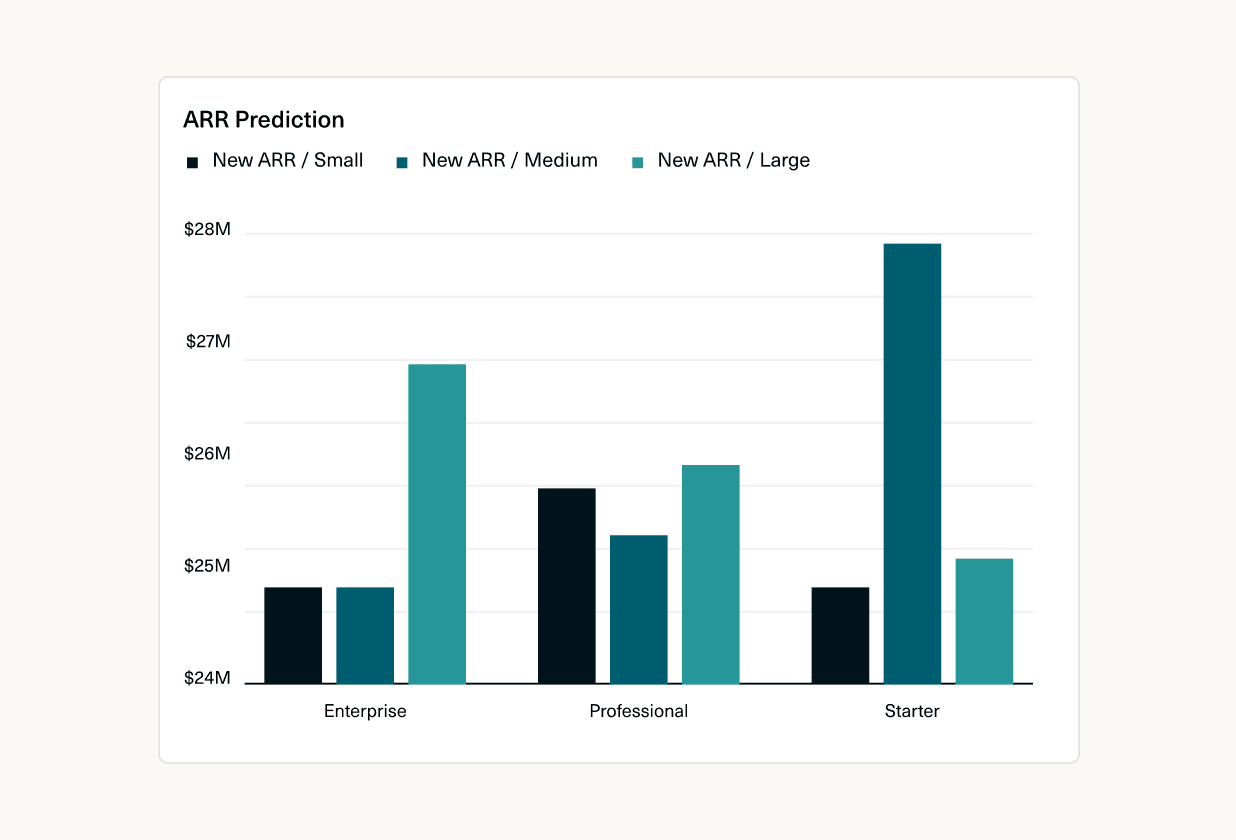Image resolution: width=1236 pixels, height=840 pixels.
Task: Click the New ARR / Small legend swatch
Action: [x=192, y=160]
